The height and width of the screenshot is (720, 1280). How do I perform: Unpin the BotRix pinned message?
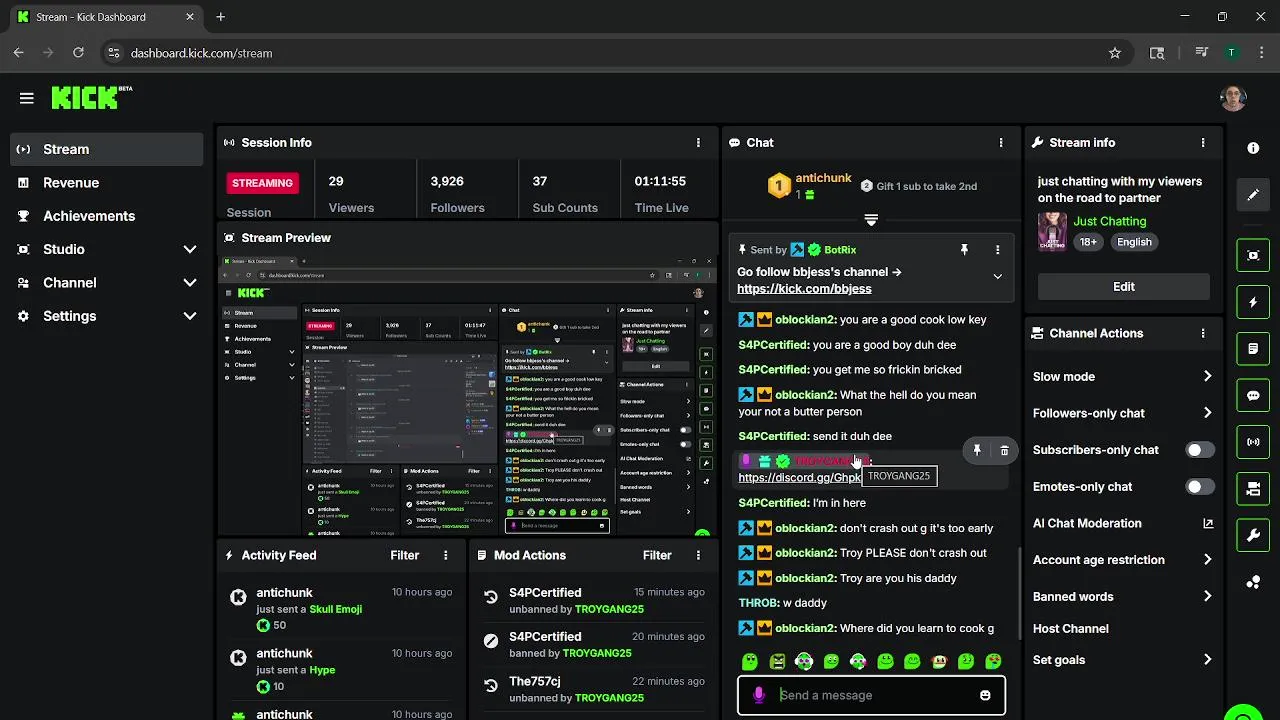(x=964, y=250)
